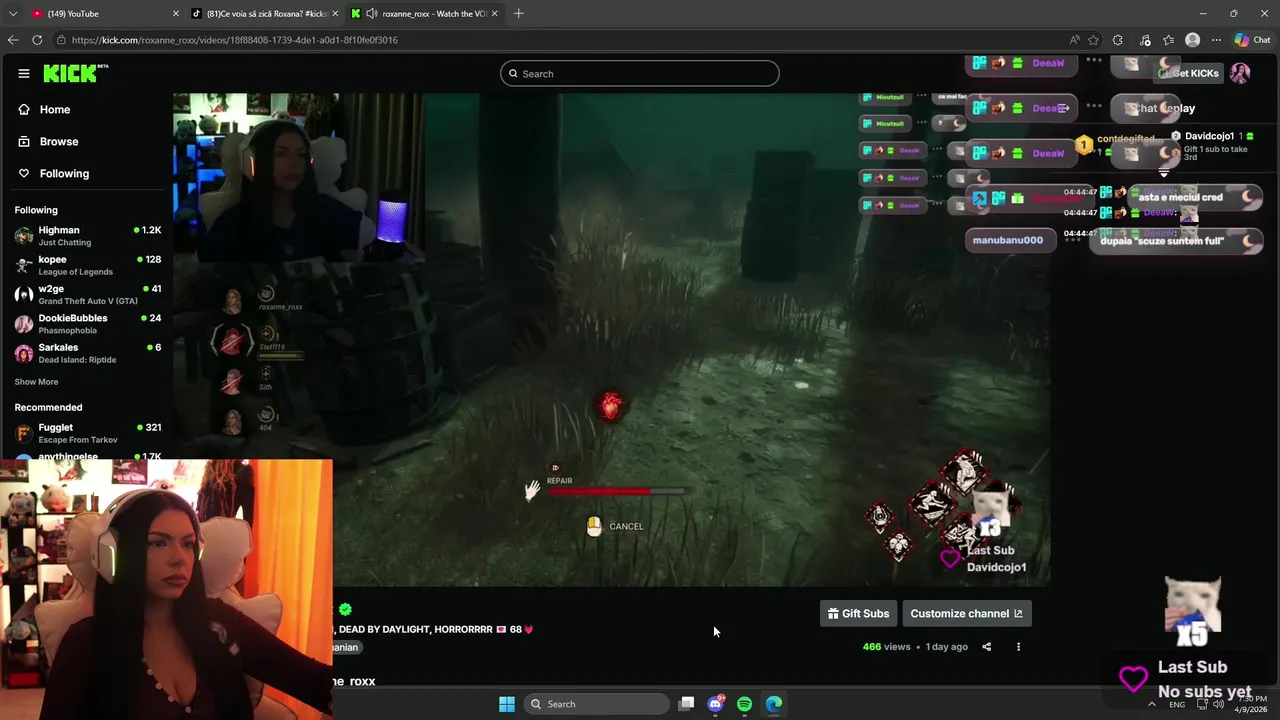This screenshot has height=720, width=1280.
Task: Open the clock and date in taskbar
Action: pos(1252,704)
